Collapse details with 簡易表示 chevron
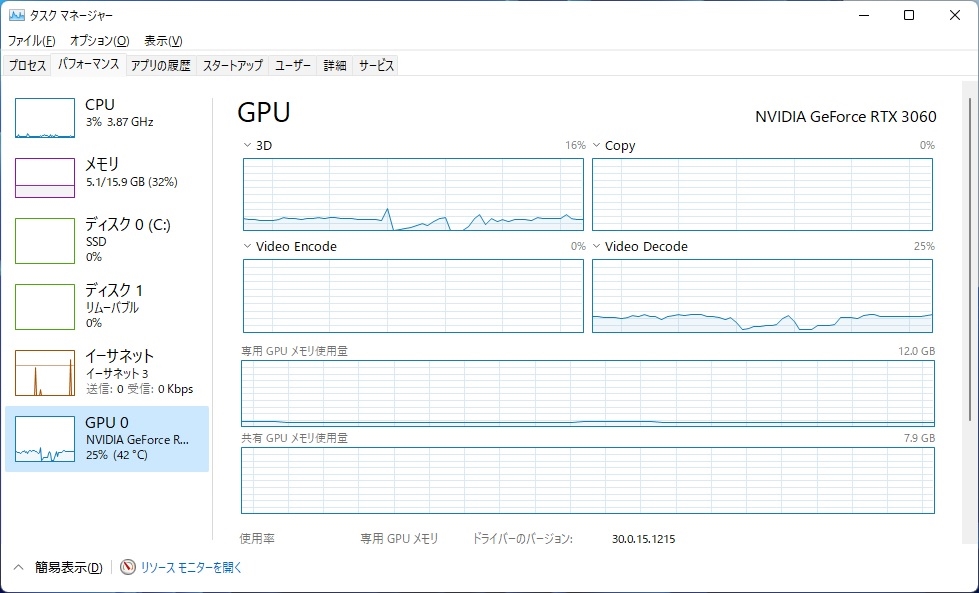Image resolution: width=979 pixels, height=593 pixels. pos(19,567)
